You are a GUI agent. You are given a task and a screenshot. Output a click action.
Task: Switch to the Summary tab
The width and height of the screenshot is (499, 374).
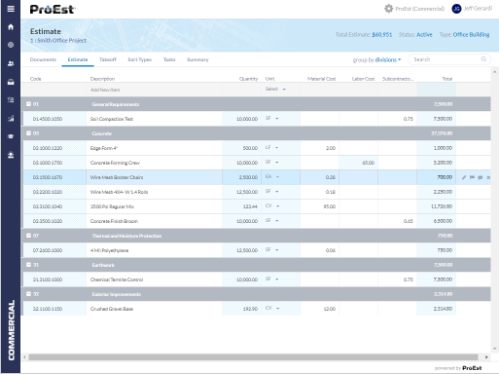(x=198, y=59)
